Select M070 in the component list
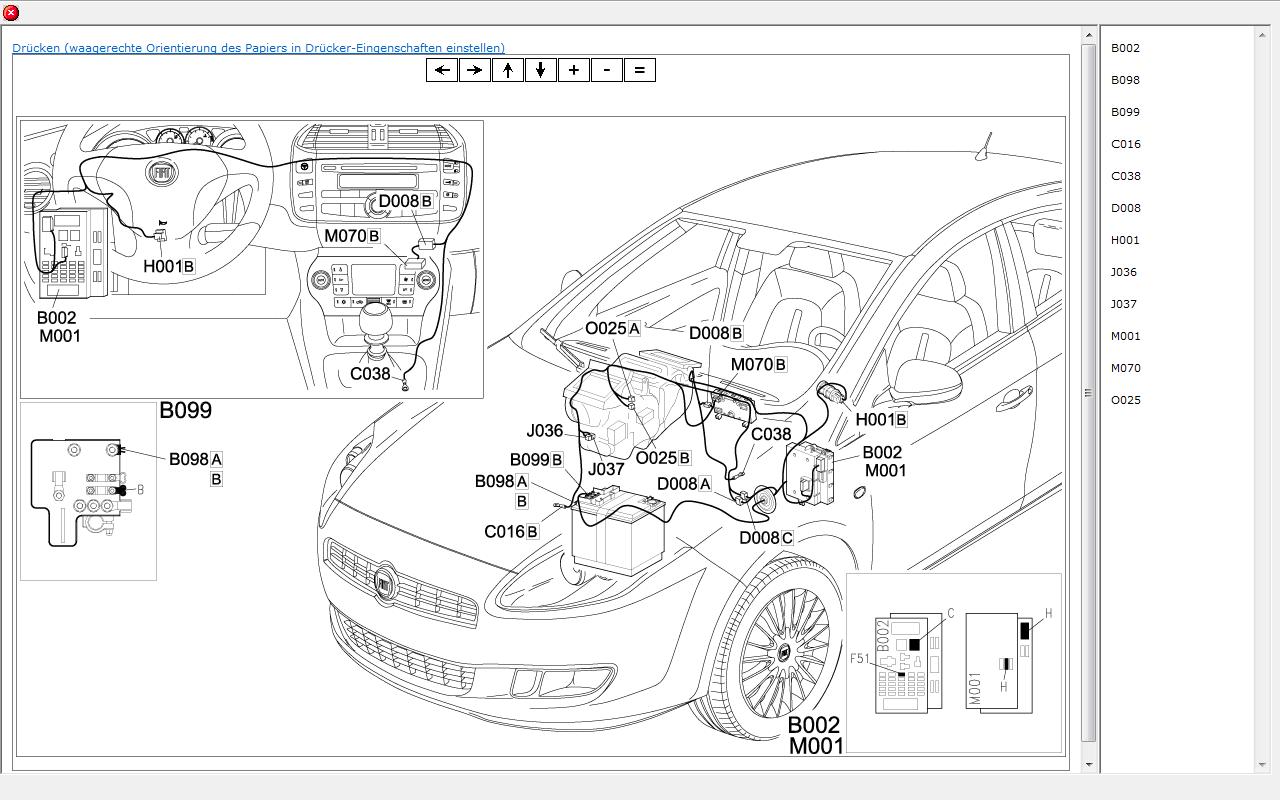Image resolution: width=1280 pixels, height=800 pixels. click(x=1125, y=368)
